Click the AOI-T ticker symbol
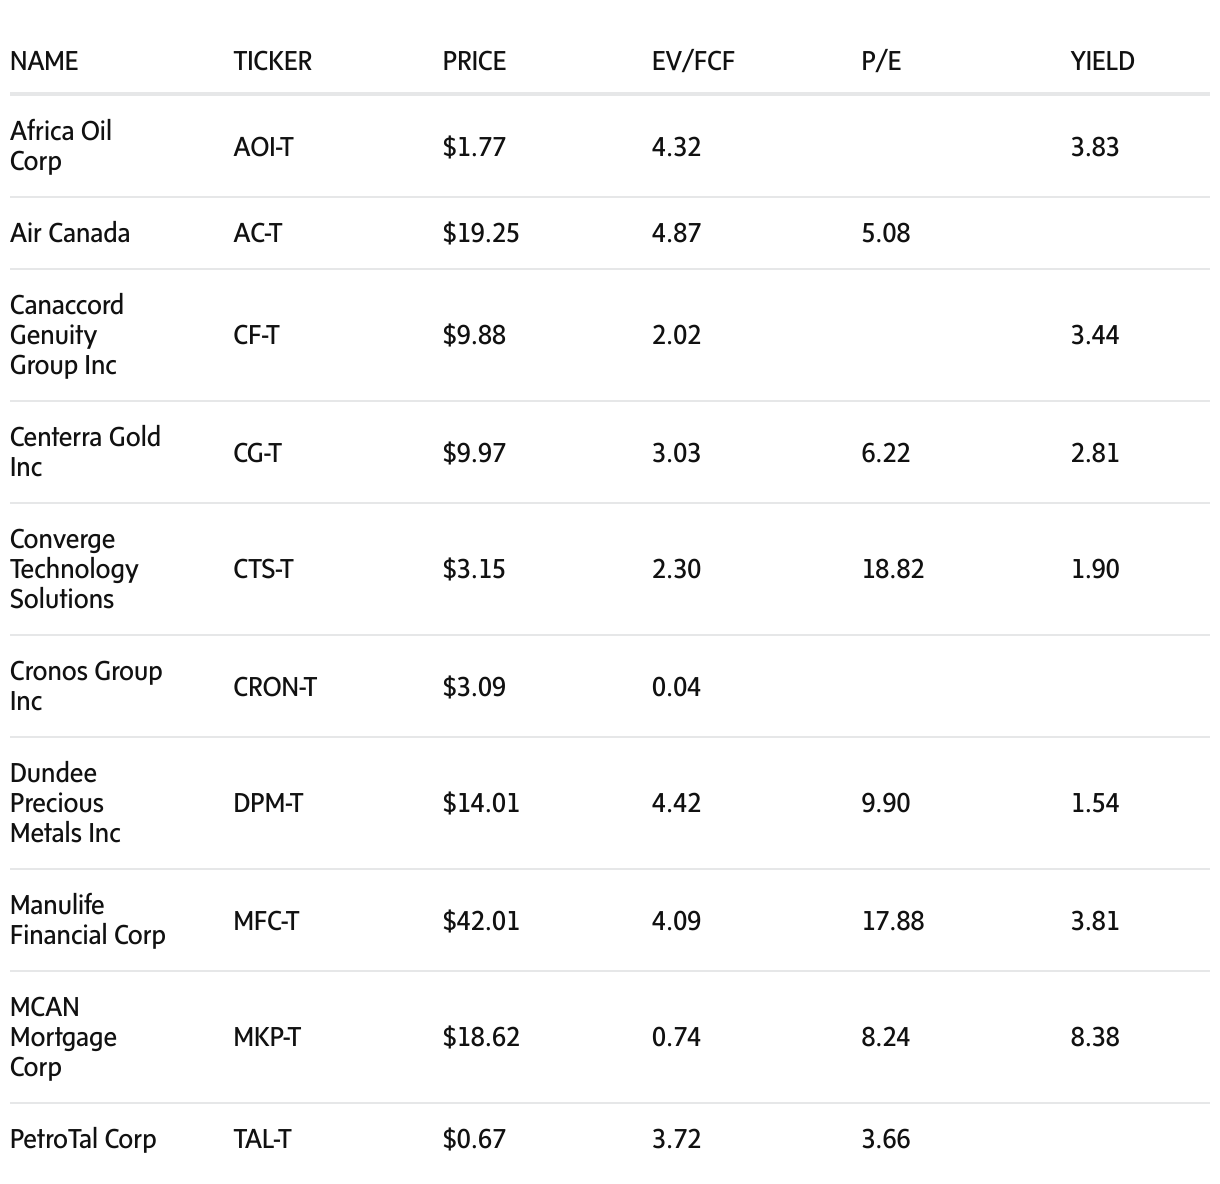 (x=263, y=147)
